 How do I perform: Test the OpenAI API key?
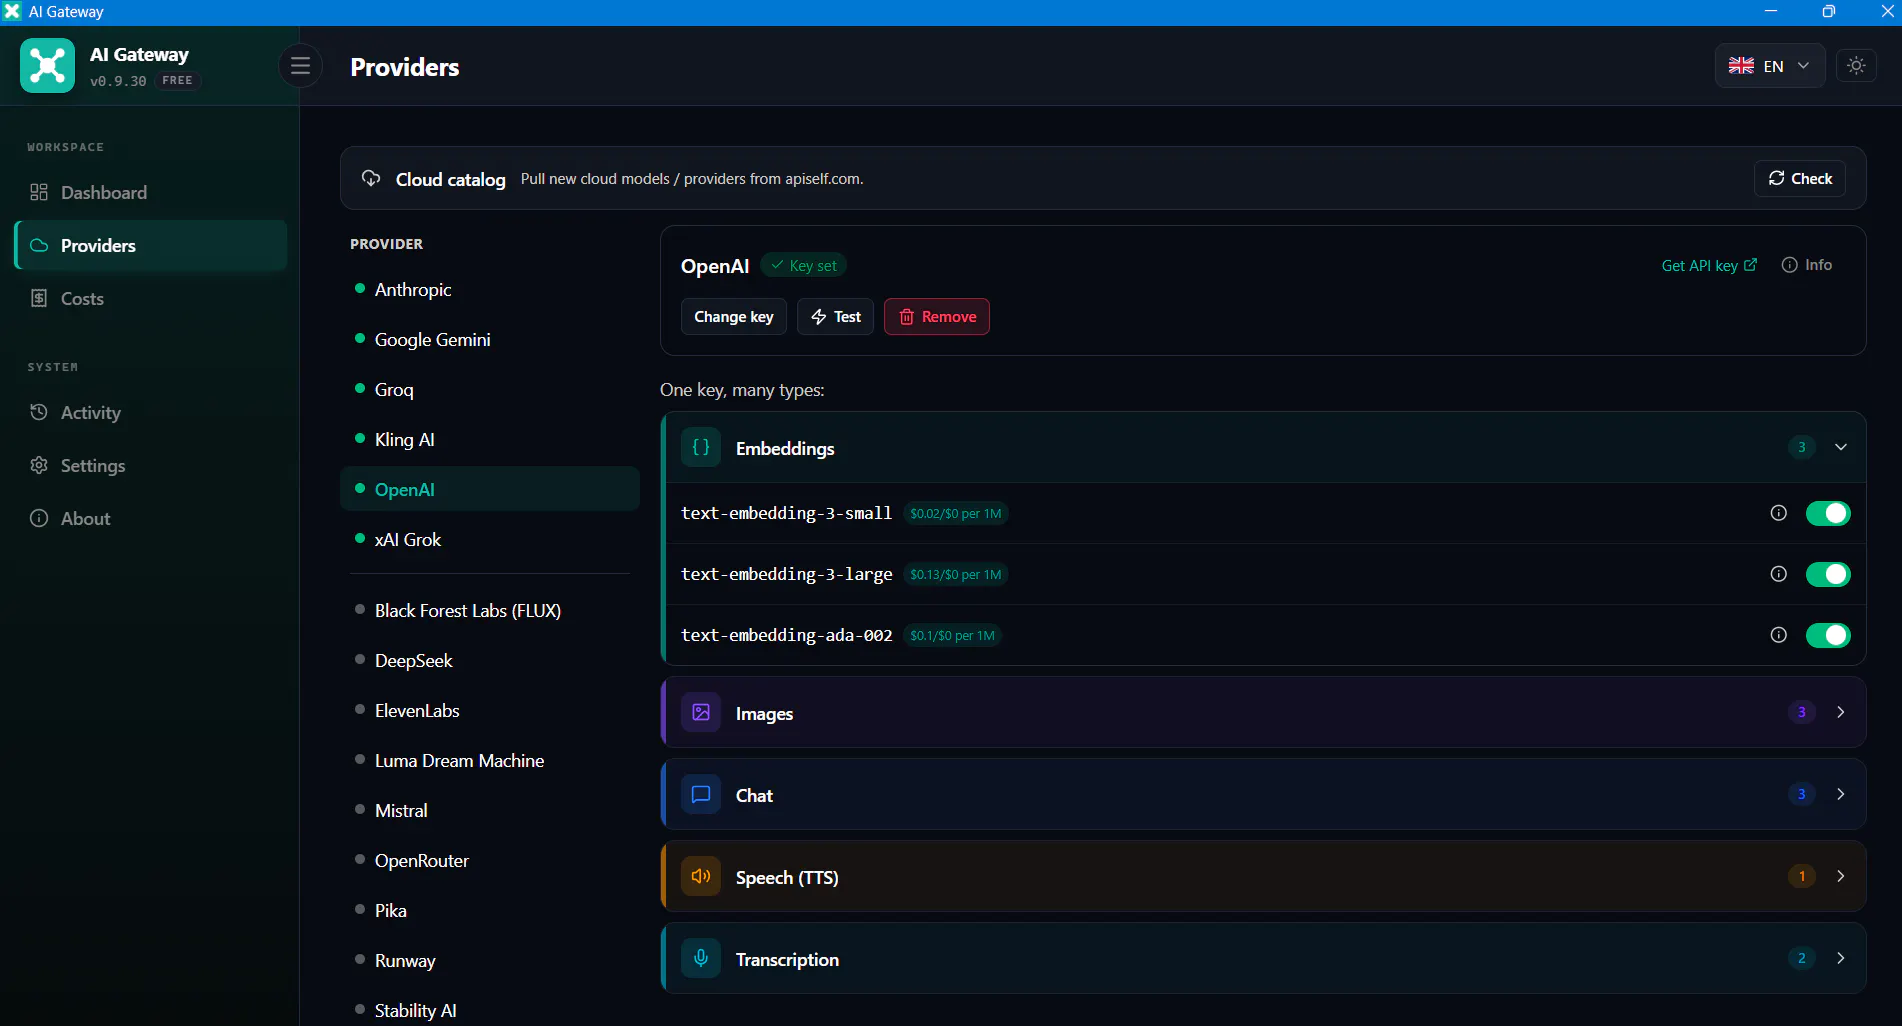836,316
